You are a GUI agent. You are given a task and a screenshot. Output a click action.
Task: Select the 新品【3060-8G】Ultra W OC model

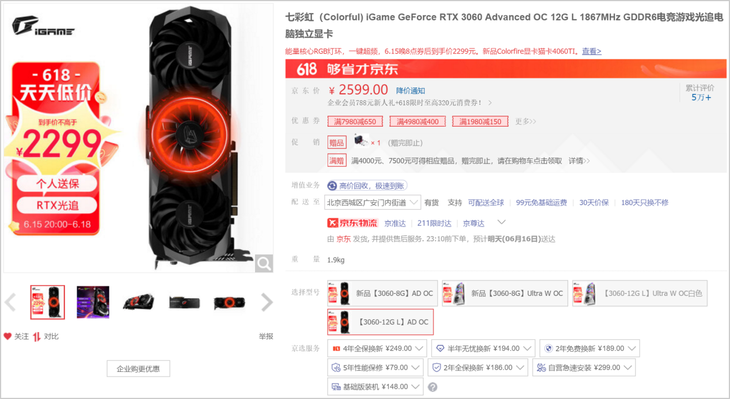(505, 293)
